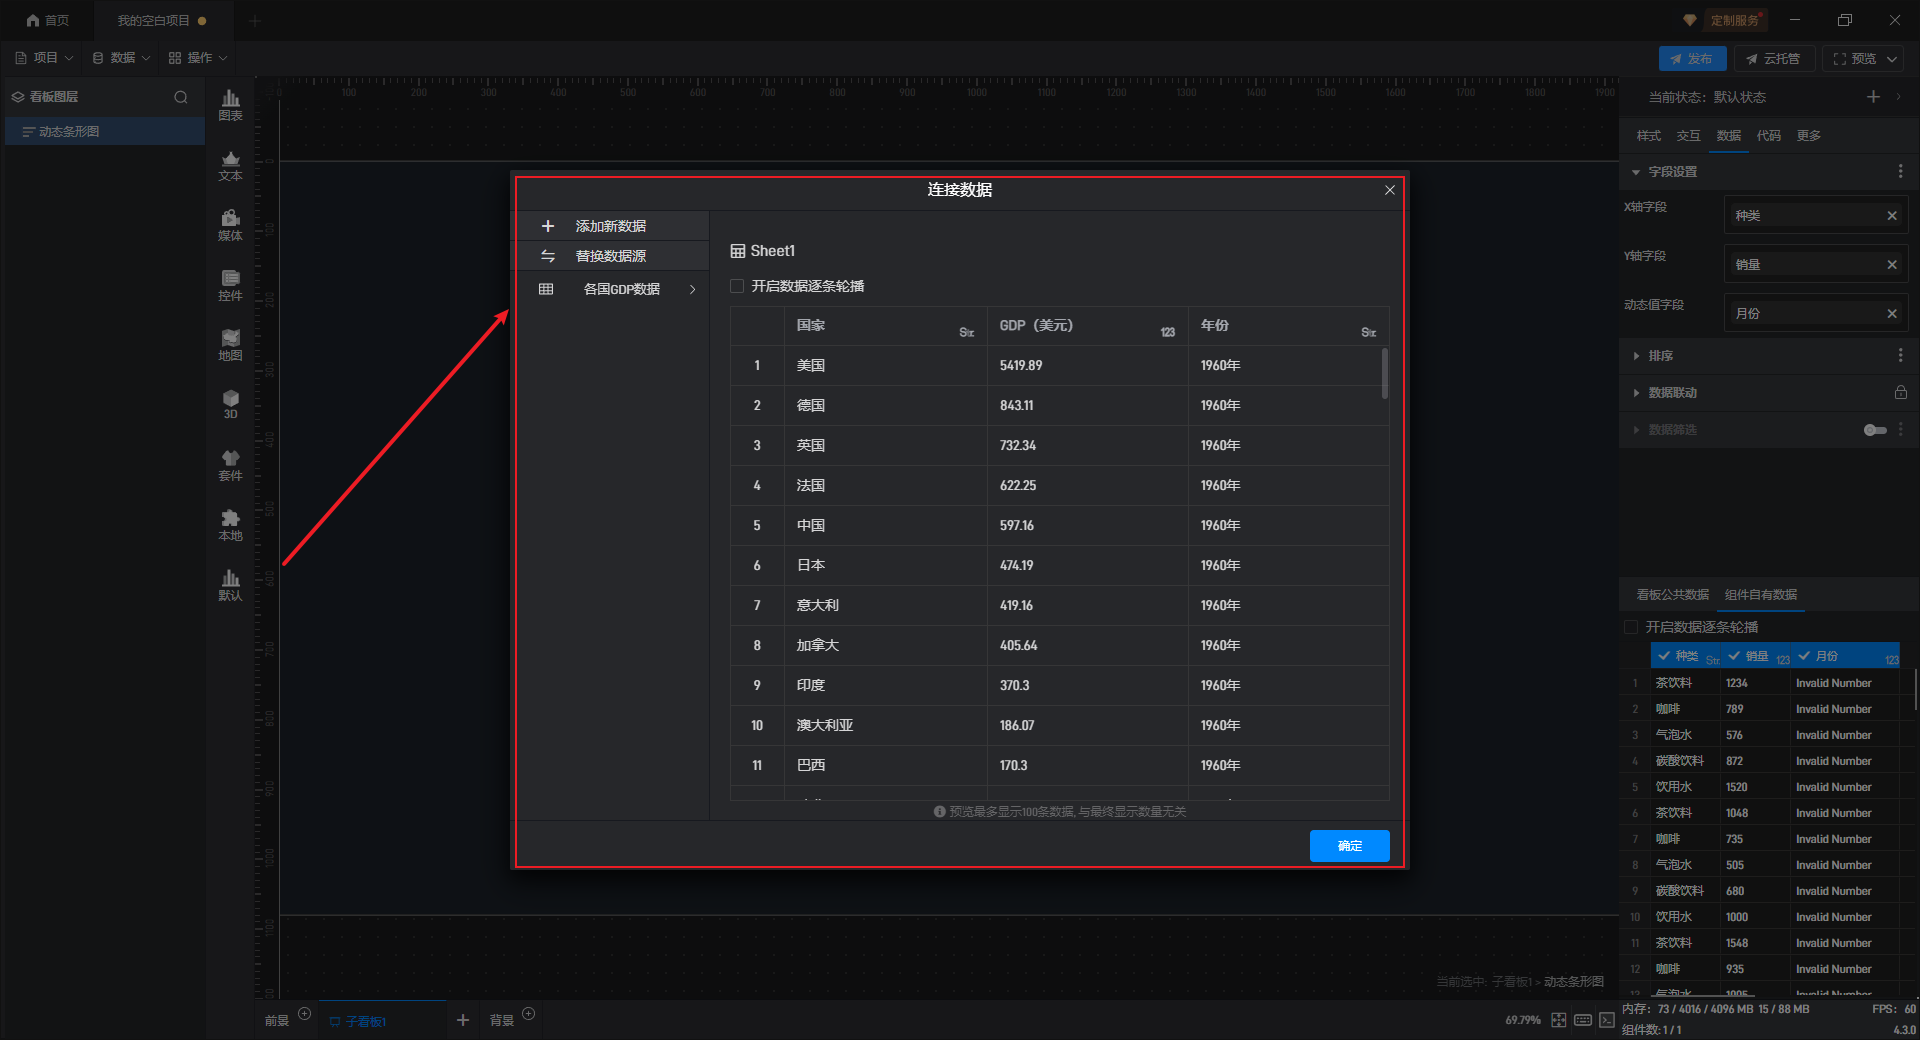Open the 媒体 media component category
Screen dimensions: 1920x1040
pyautogui.click(x=230, y=225)
